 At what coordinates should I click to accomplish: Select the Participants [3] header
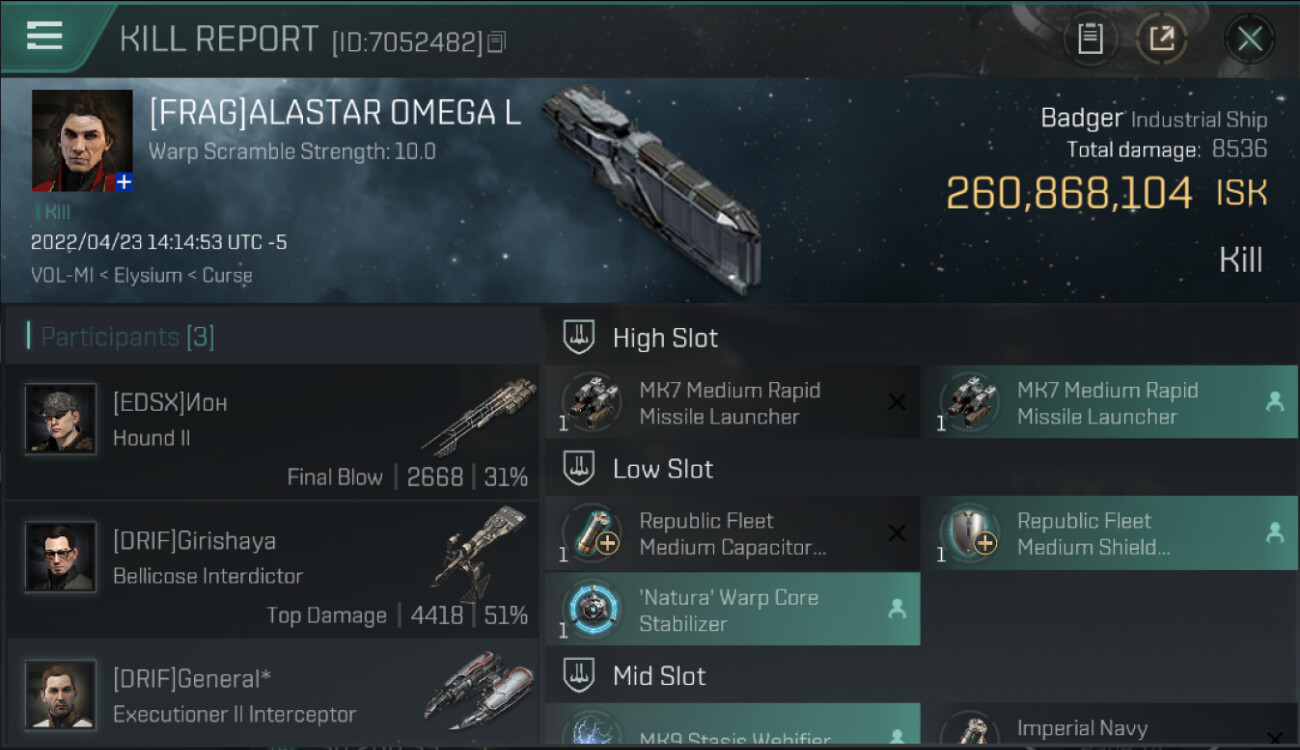127,337
